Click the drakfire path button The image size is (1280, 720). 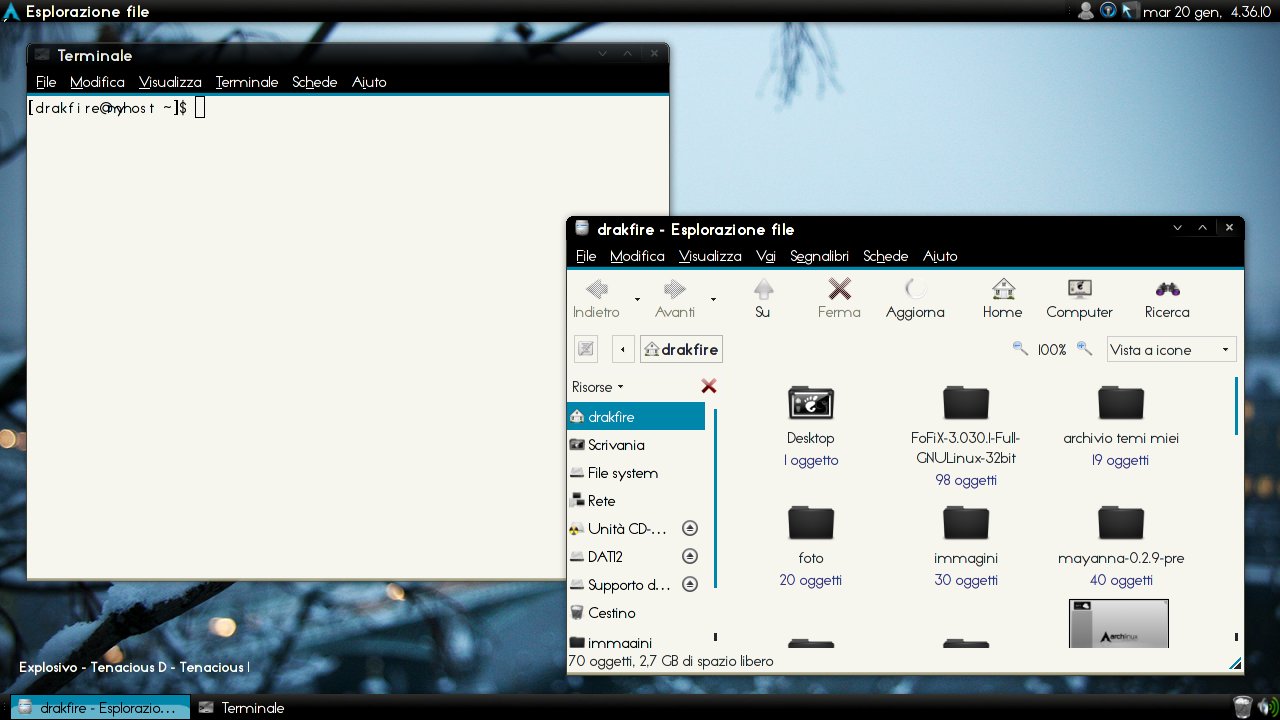tap(681, 349)
